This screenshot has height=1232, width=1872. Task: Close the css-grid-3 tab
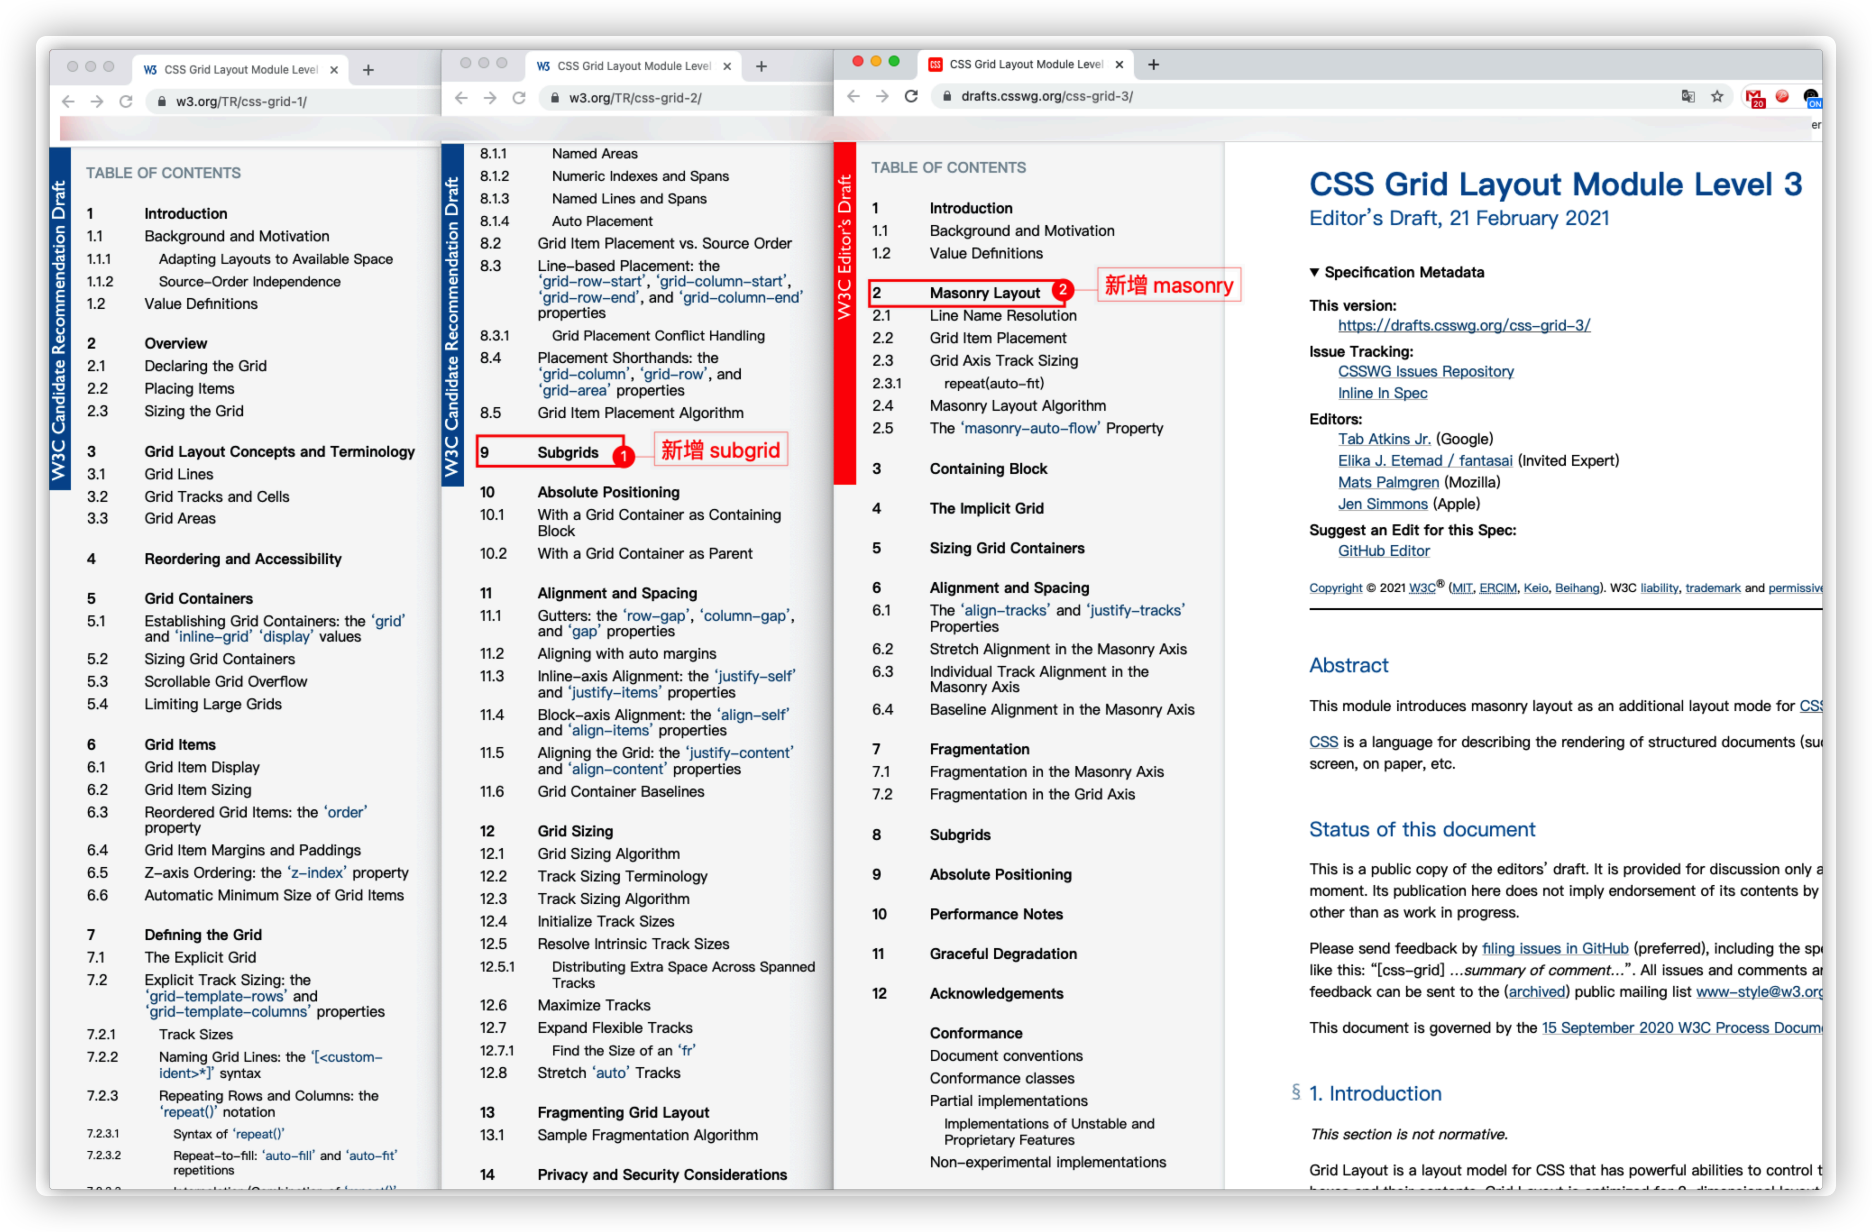1119,64
